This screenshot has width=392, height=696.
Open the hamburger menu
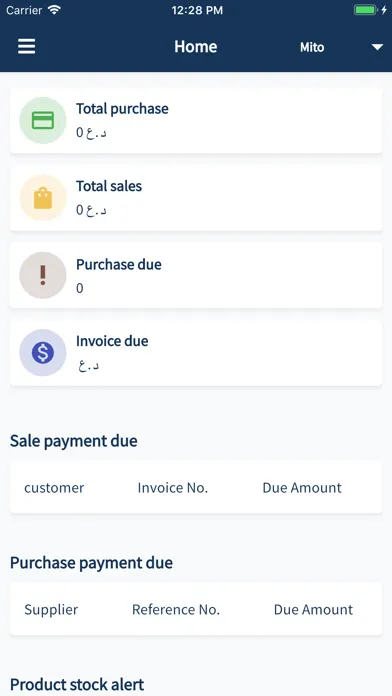point(27,47)
